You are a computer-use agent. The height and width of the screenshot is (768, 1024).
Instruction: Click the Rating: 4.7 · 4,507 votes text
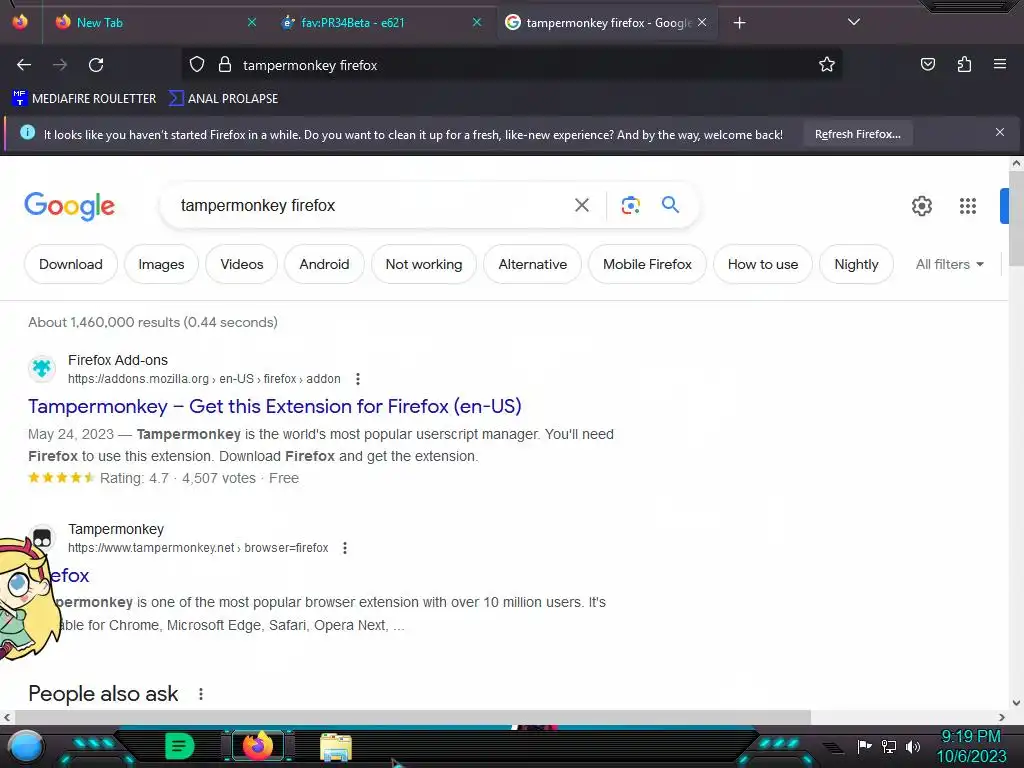click(178, 478)
